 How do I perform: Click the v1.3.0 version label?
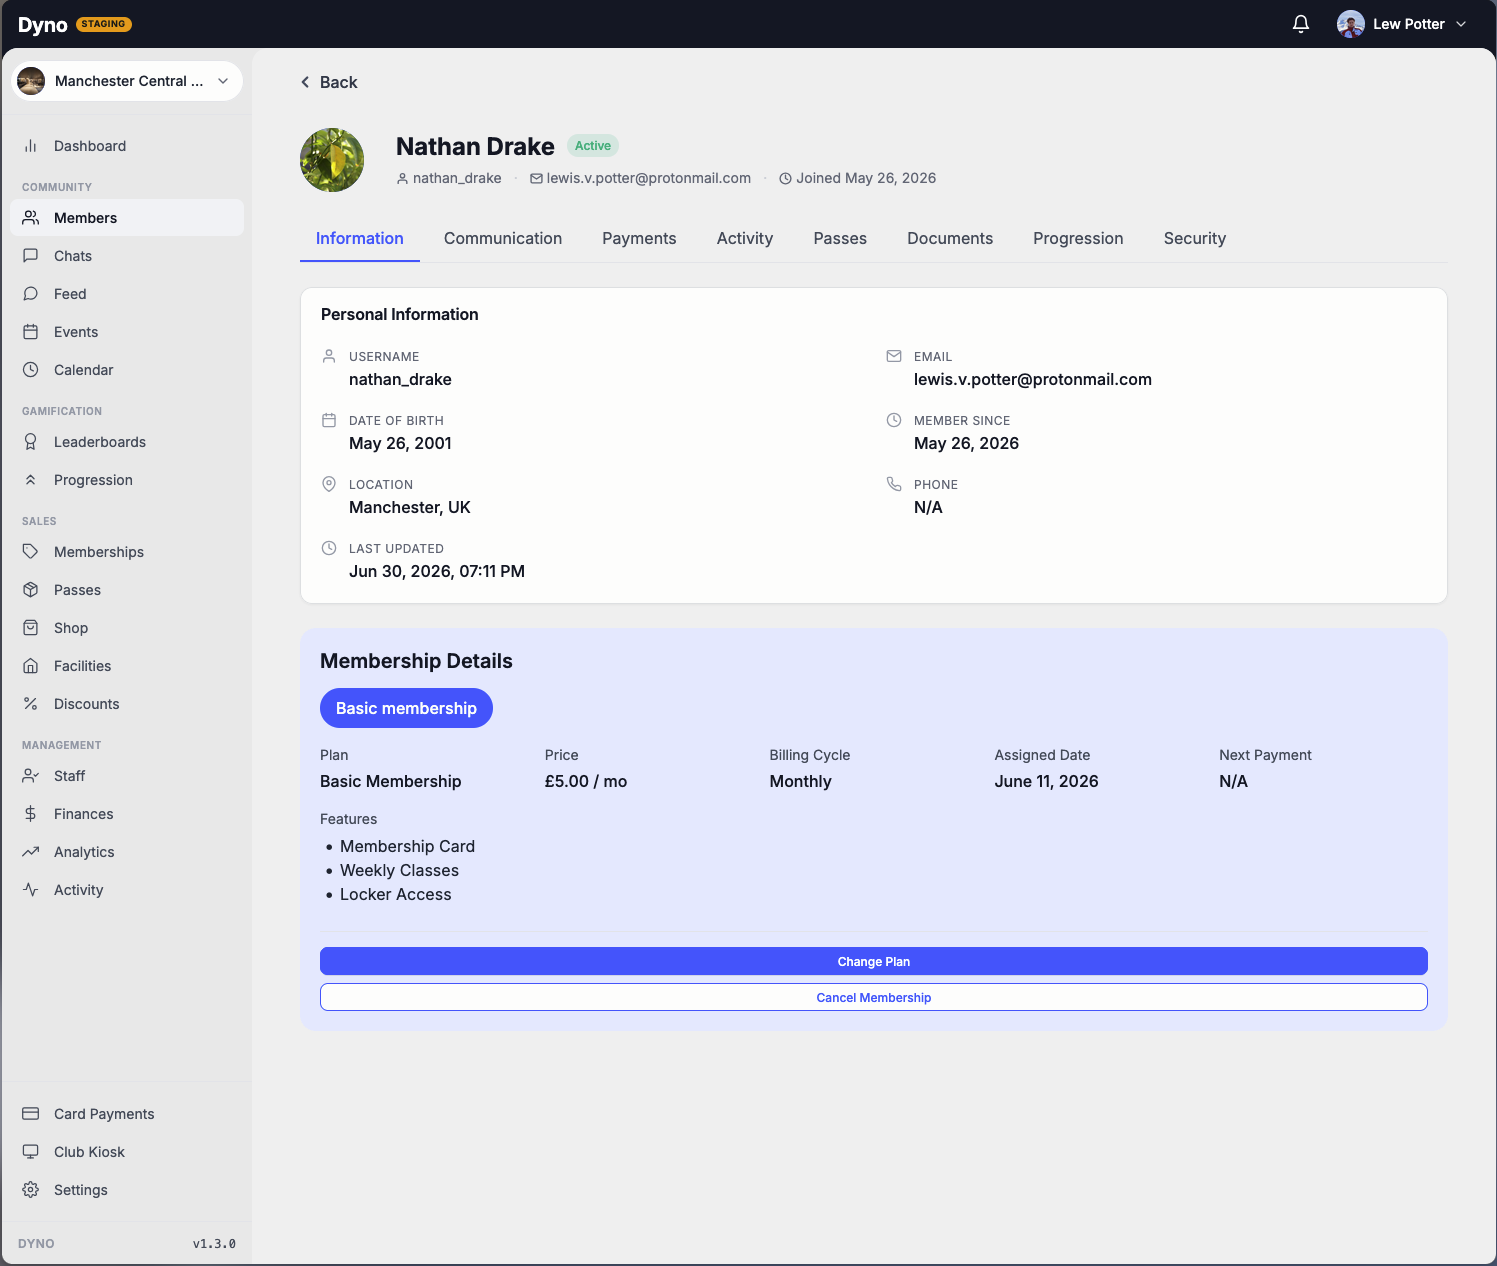[214, 1244]
